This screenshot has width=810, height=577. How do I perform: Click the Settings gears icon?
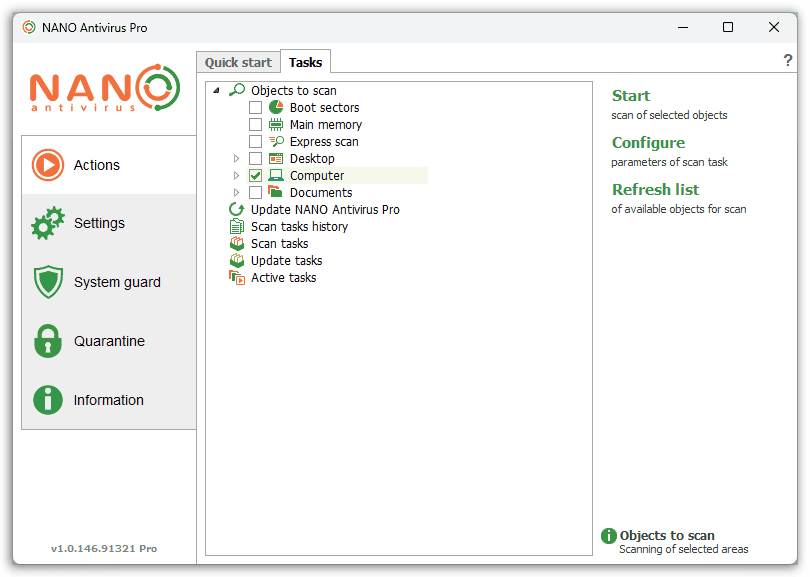click(x=48, y=223)
